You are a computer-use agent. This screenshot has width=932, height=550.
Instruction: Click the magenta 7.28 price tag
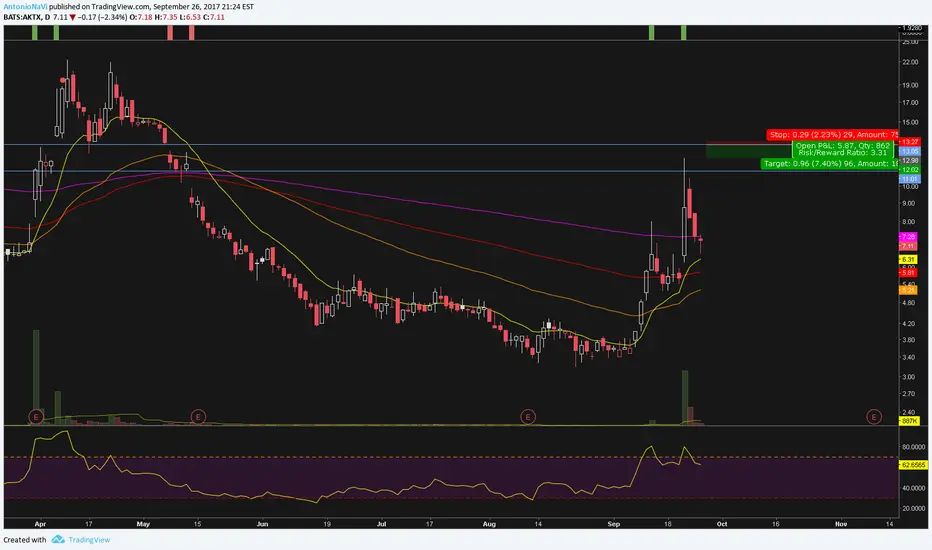click(x=908, y=237)
